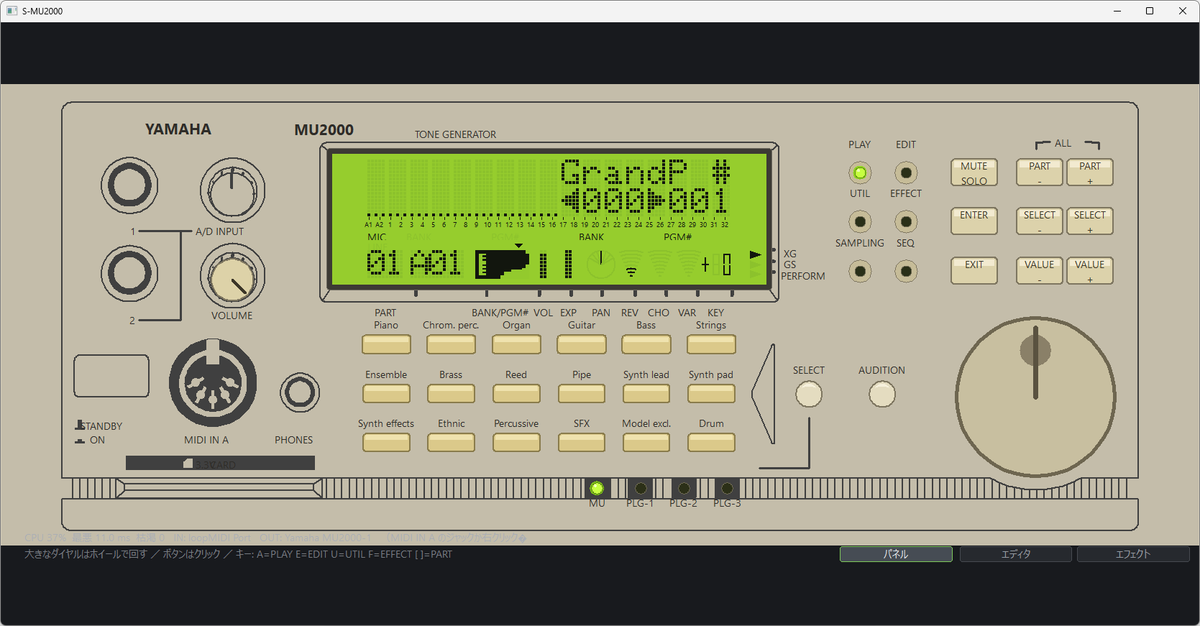Viewport: 1200px width, 626px height.
Task: Choose the SFX category button
Action: (x=581, y=442)
